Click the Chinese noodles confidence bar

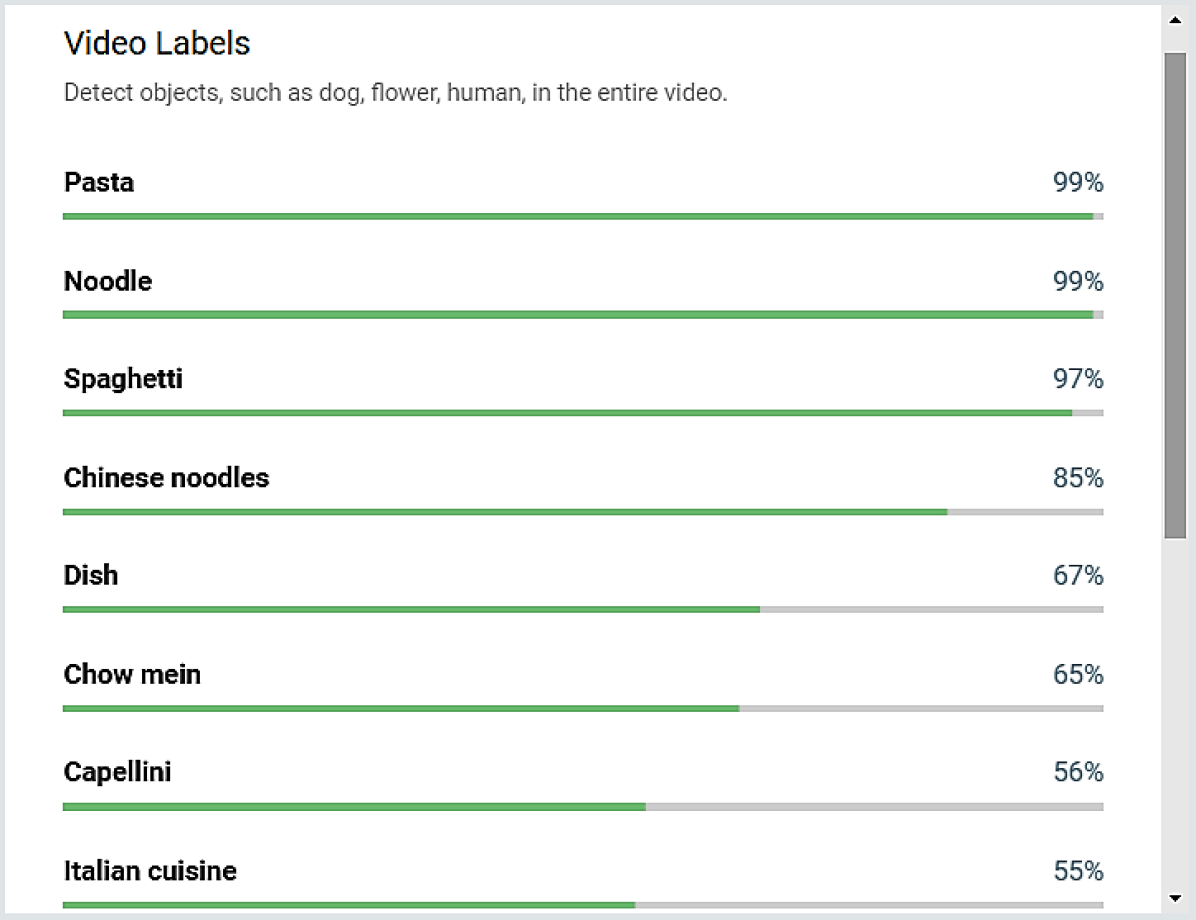coord(583,512)
